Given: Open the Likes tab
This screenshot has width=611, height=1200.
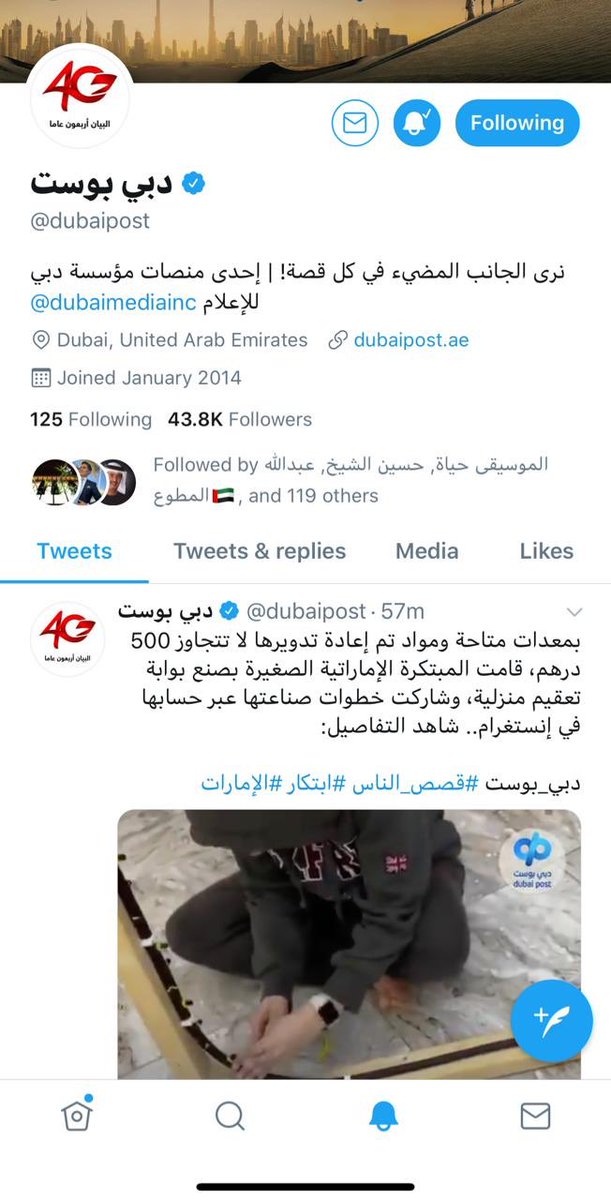Looking at the screenshot, I should coord(546,551).
